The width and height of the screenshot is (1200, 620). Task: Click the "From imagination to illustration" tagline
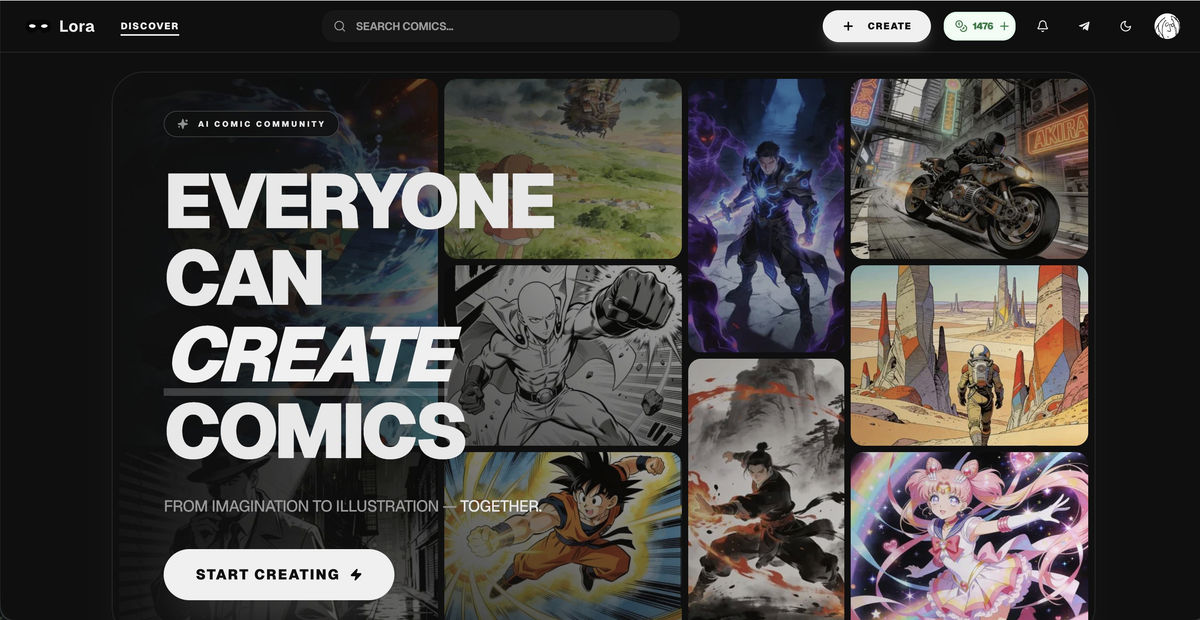353,506
